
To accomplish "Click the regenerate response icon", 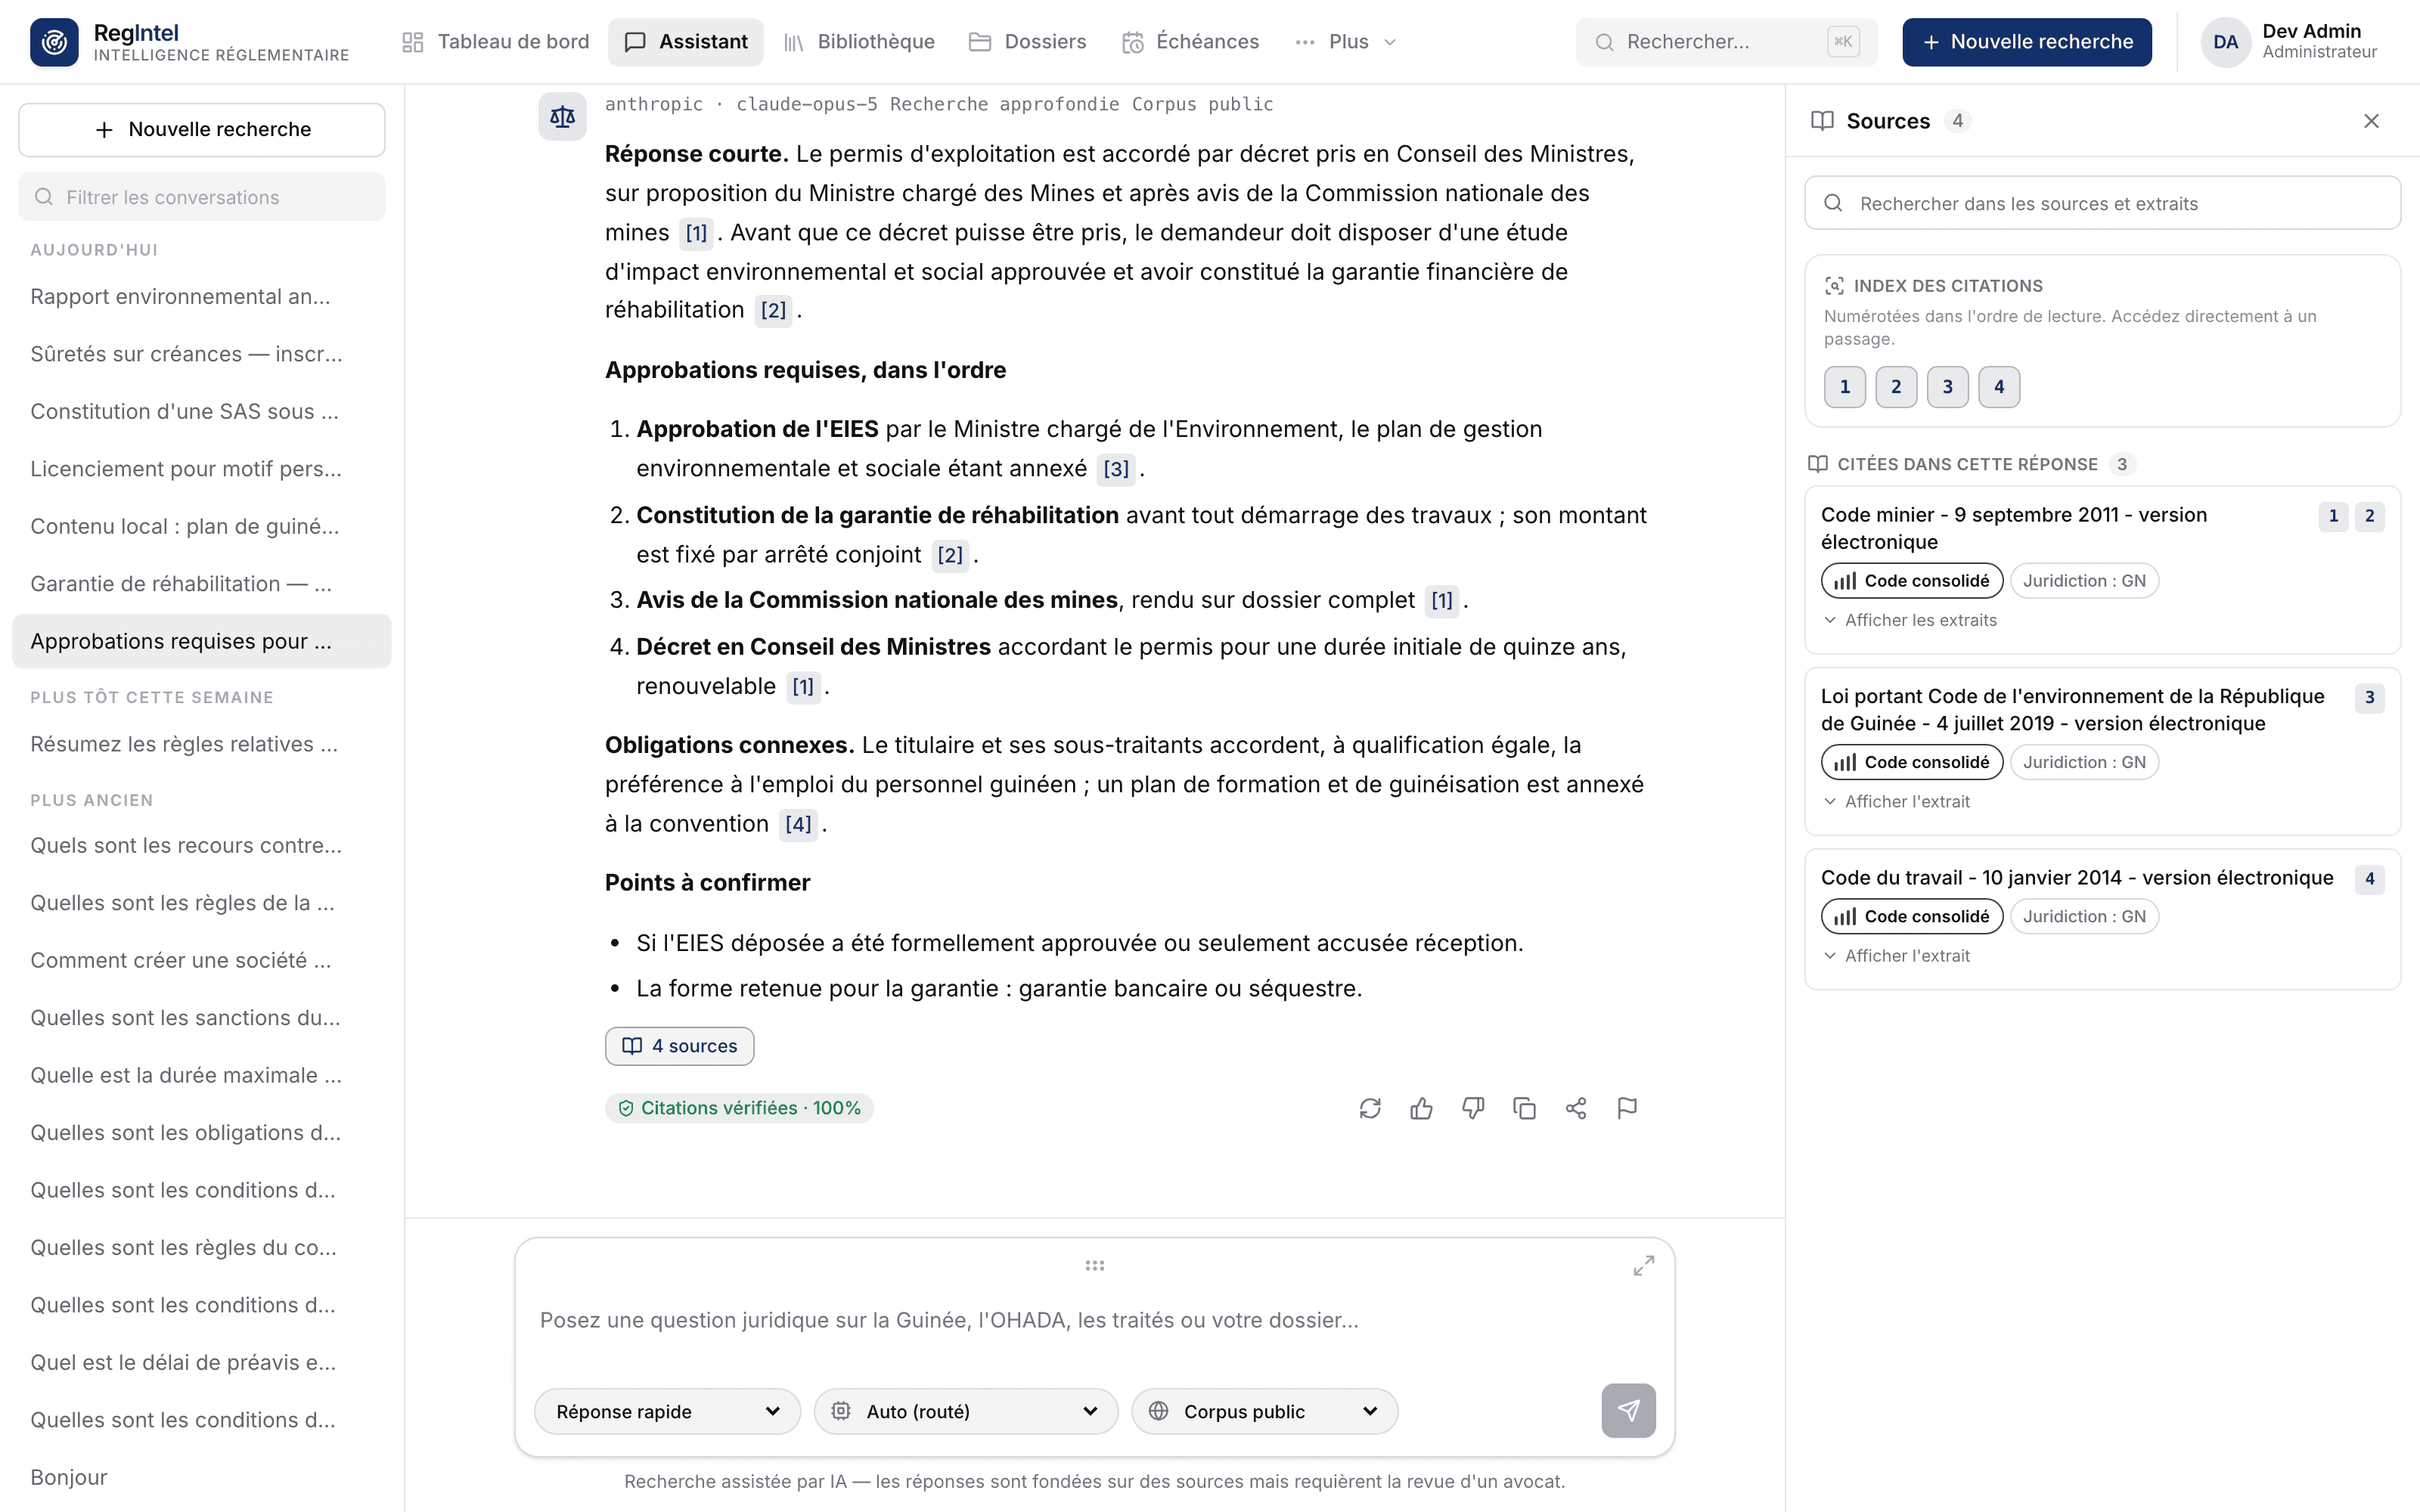I will point(1370,1108).
